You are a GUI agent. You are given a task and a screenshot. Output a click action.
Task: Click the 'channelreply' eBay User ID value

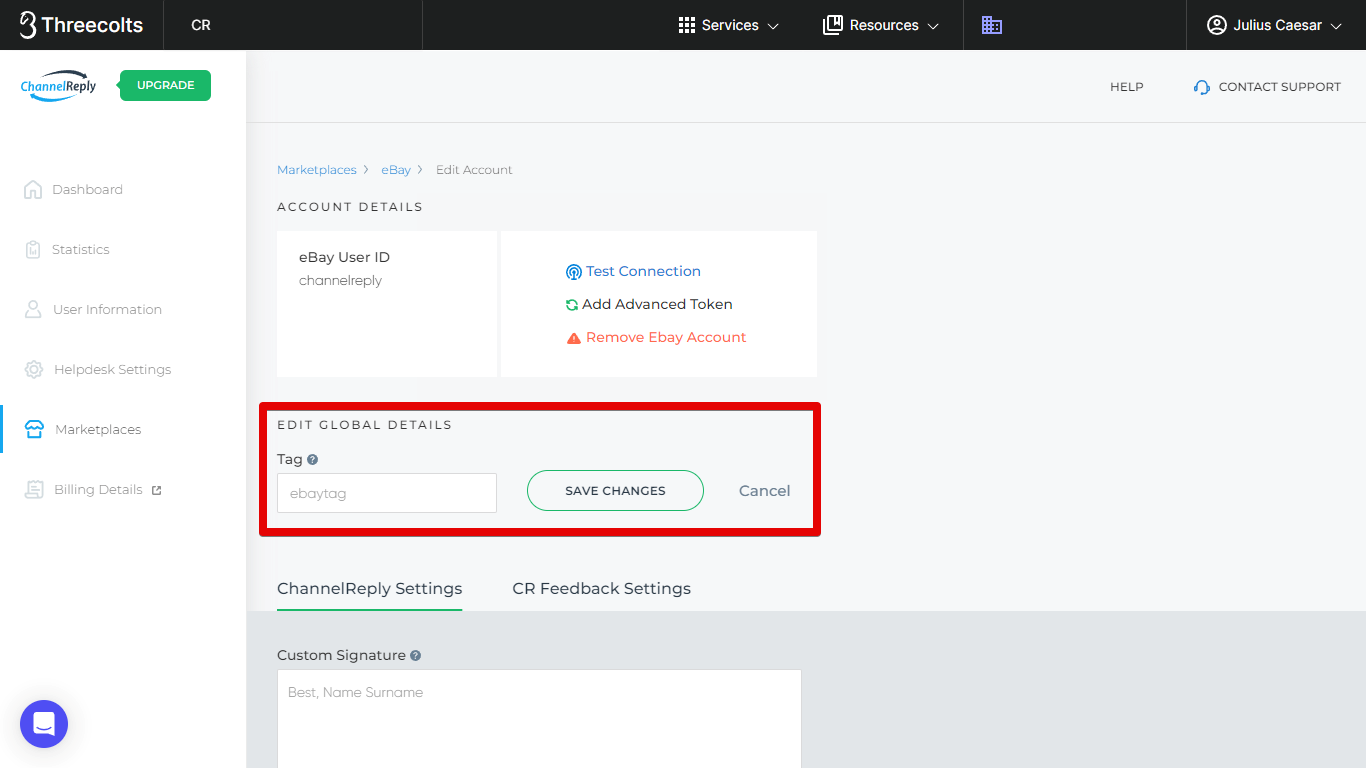point(340,281)
